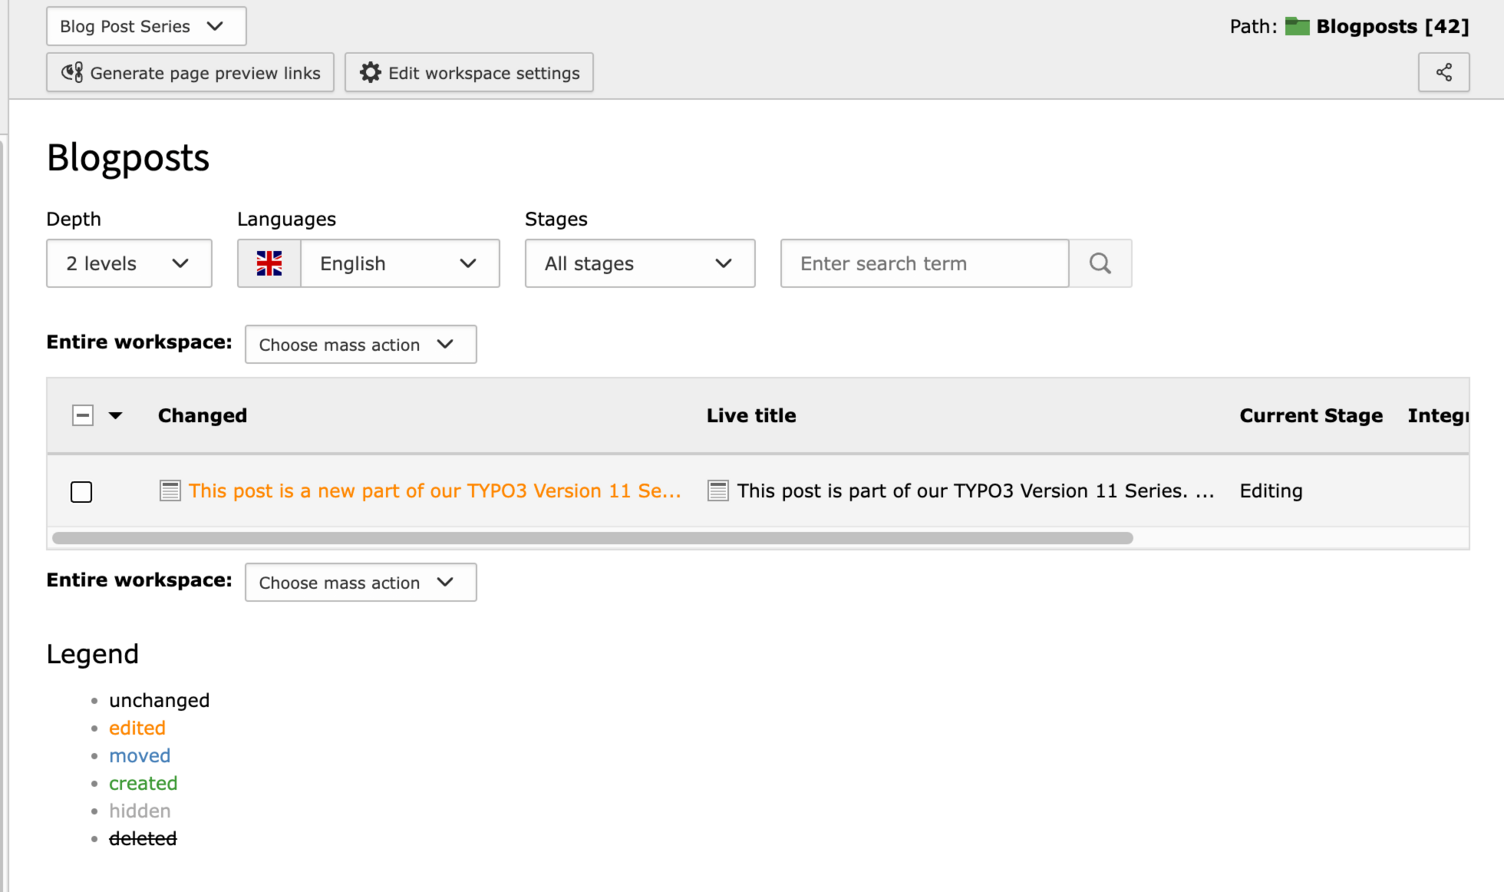
Task: Open the top Choose mass action dropdown
Action: pos(360,344)
